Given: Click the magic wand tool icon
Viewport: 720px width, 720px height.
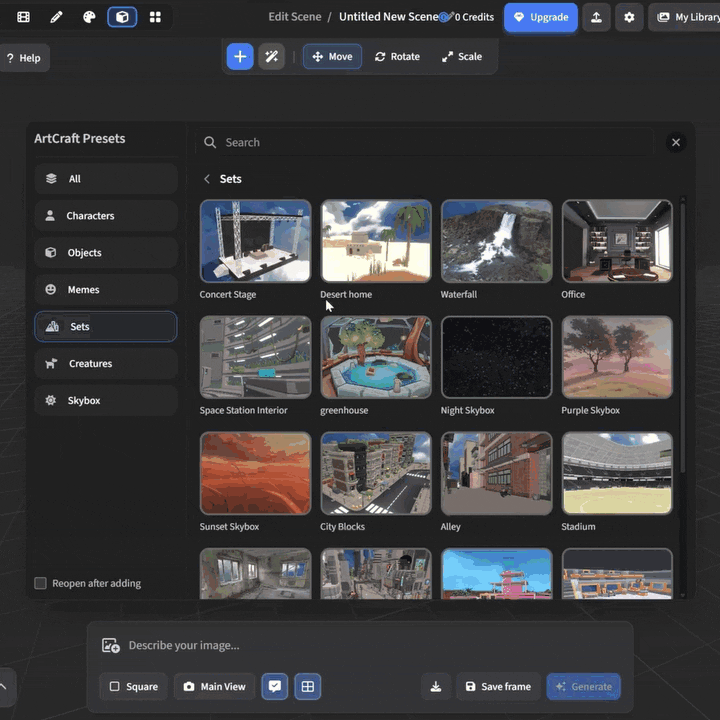Looking at the screenshot, I should (x=271, y=57).
